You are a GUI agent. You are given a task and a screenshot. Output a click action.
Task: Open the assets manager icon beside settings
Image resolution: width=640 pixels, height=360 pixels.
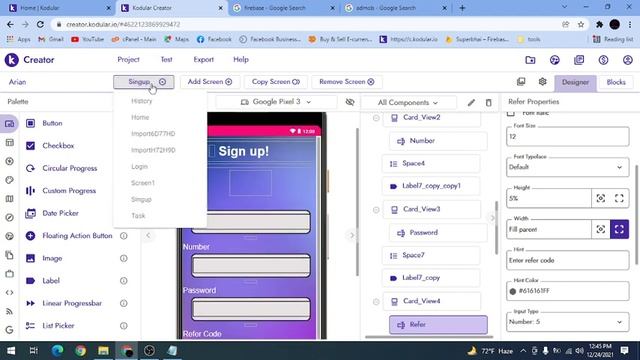[521, 82]
